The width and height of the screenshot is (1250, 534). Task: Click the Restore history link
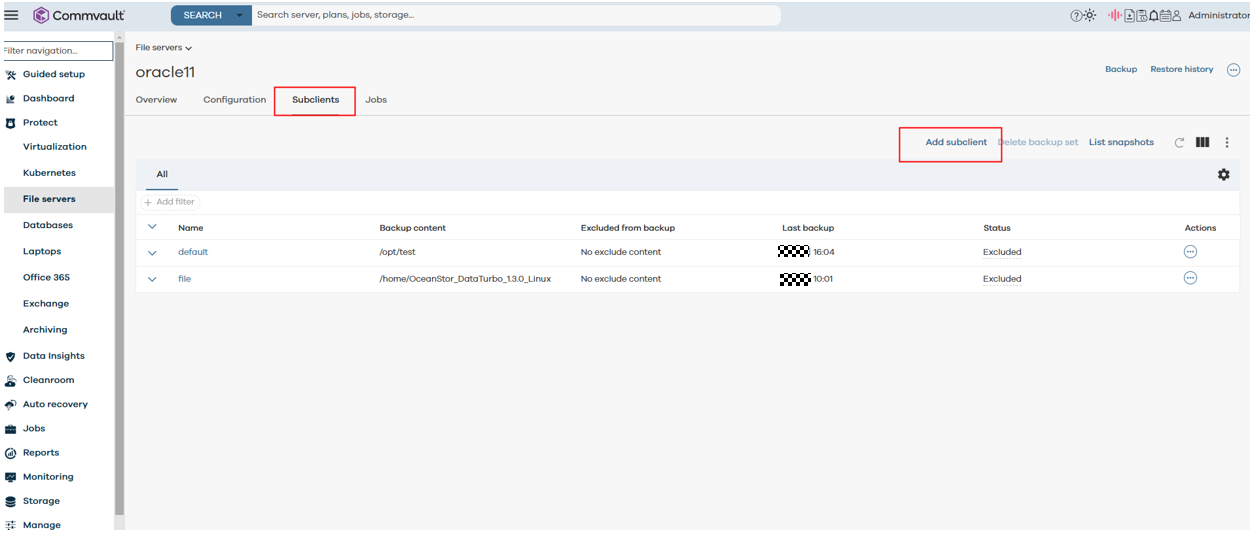(1181, 70)
